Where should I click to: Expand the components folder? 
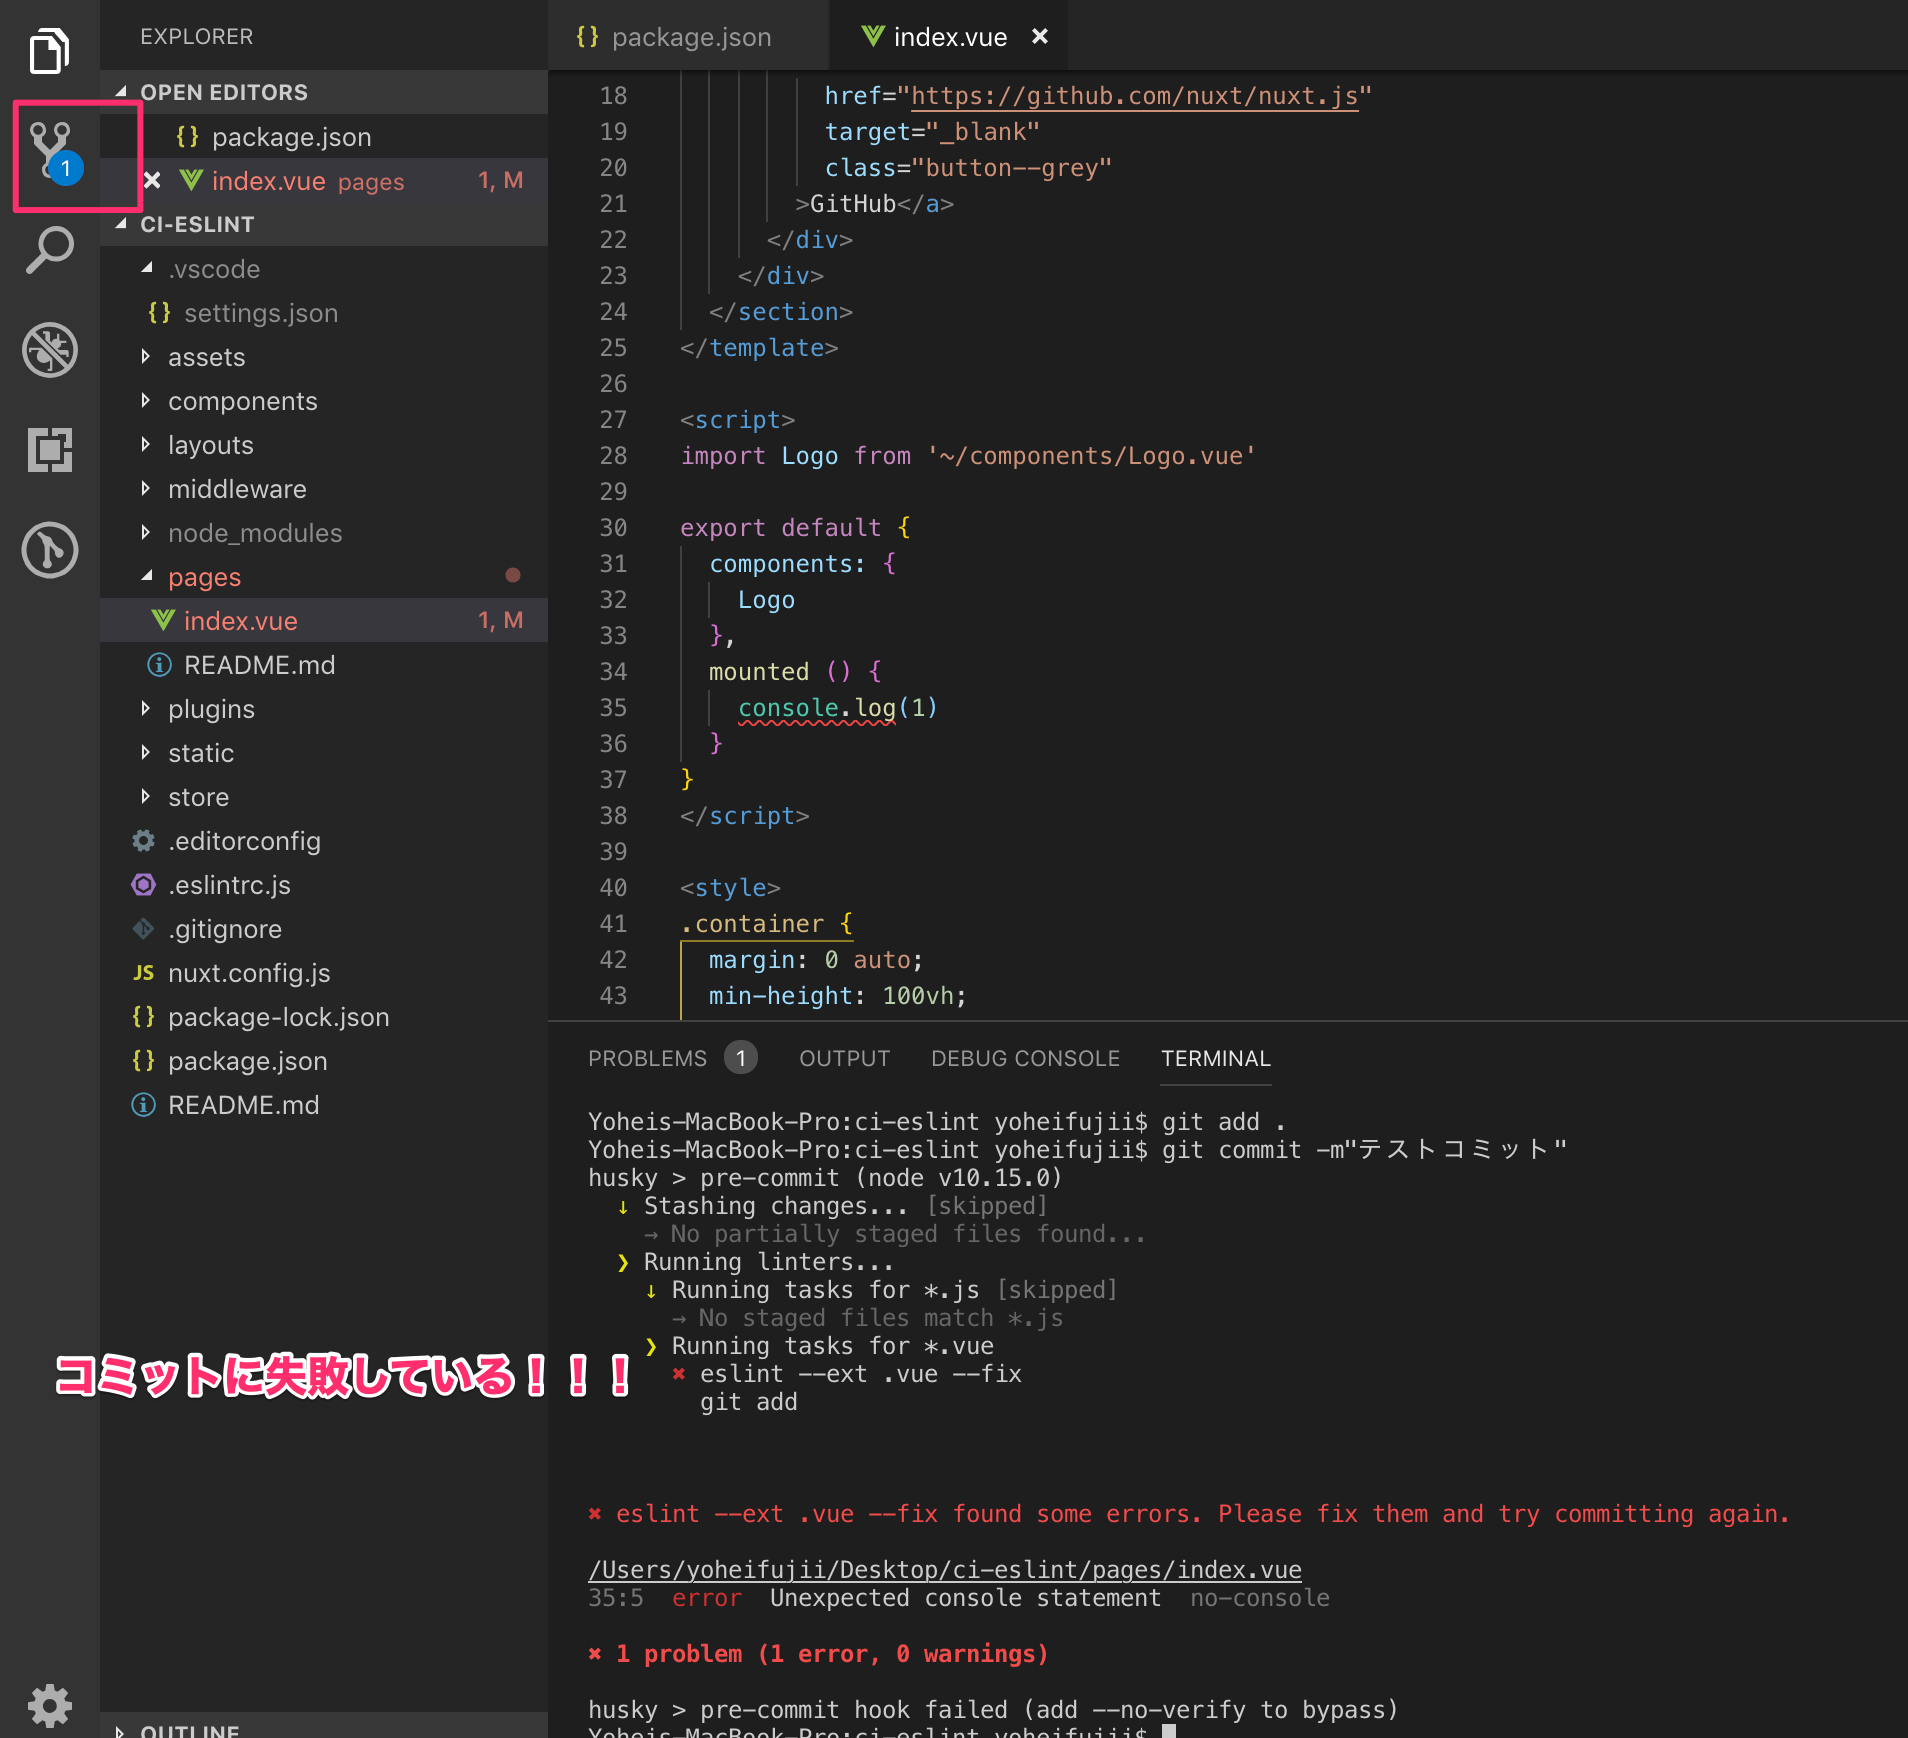[x=146, y=400]
